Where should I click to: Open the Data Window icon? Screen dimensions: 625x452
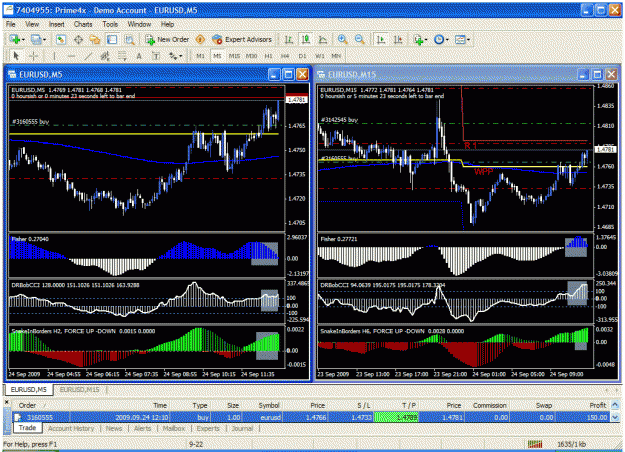click(x=78, y=39)
